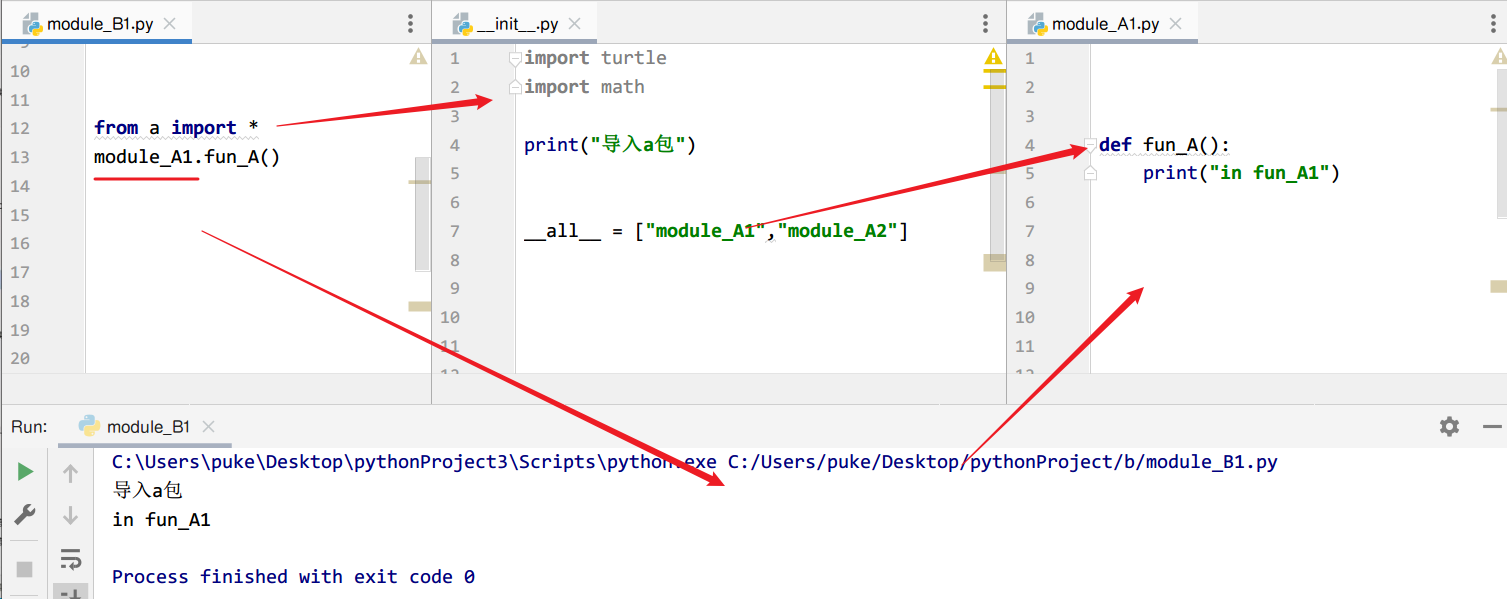This screenshot has height=599, width=1507.
Task: Collapse import turtle fold marker
Action: [515, 59]
